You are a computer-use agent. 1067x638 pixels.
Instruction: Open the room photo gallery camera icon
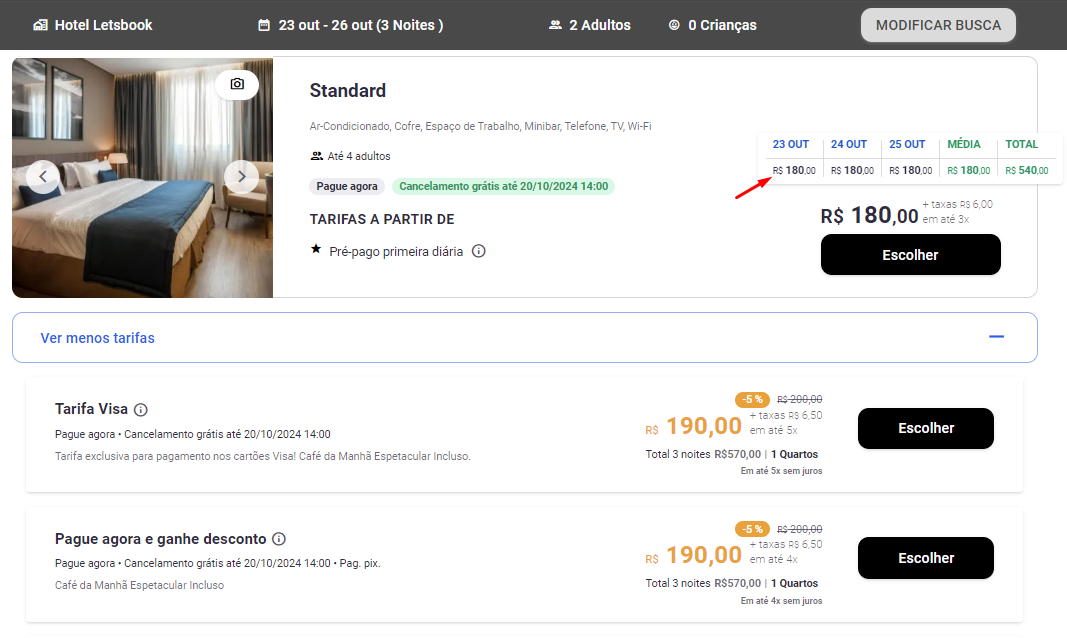(237, 84)
